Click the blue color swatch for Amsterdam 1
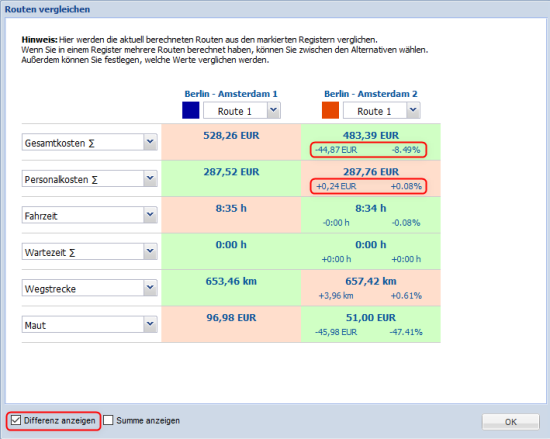The height and width of the screenshot is (439, 550). pyautogui.click(x=190, y=110)
